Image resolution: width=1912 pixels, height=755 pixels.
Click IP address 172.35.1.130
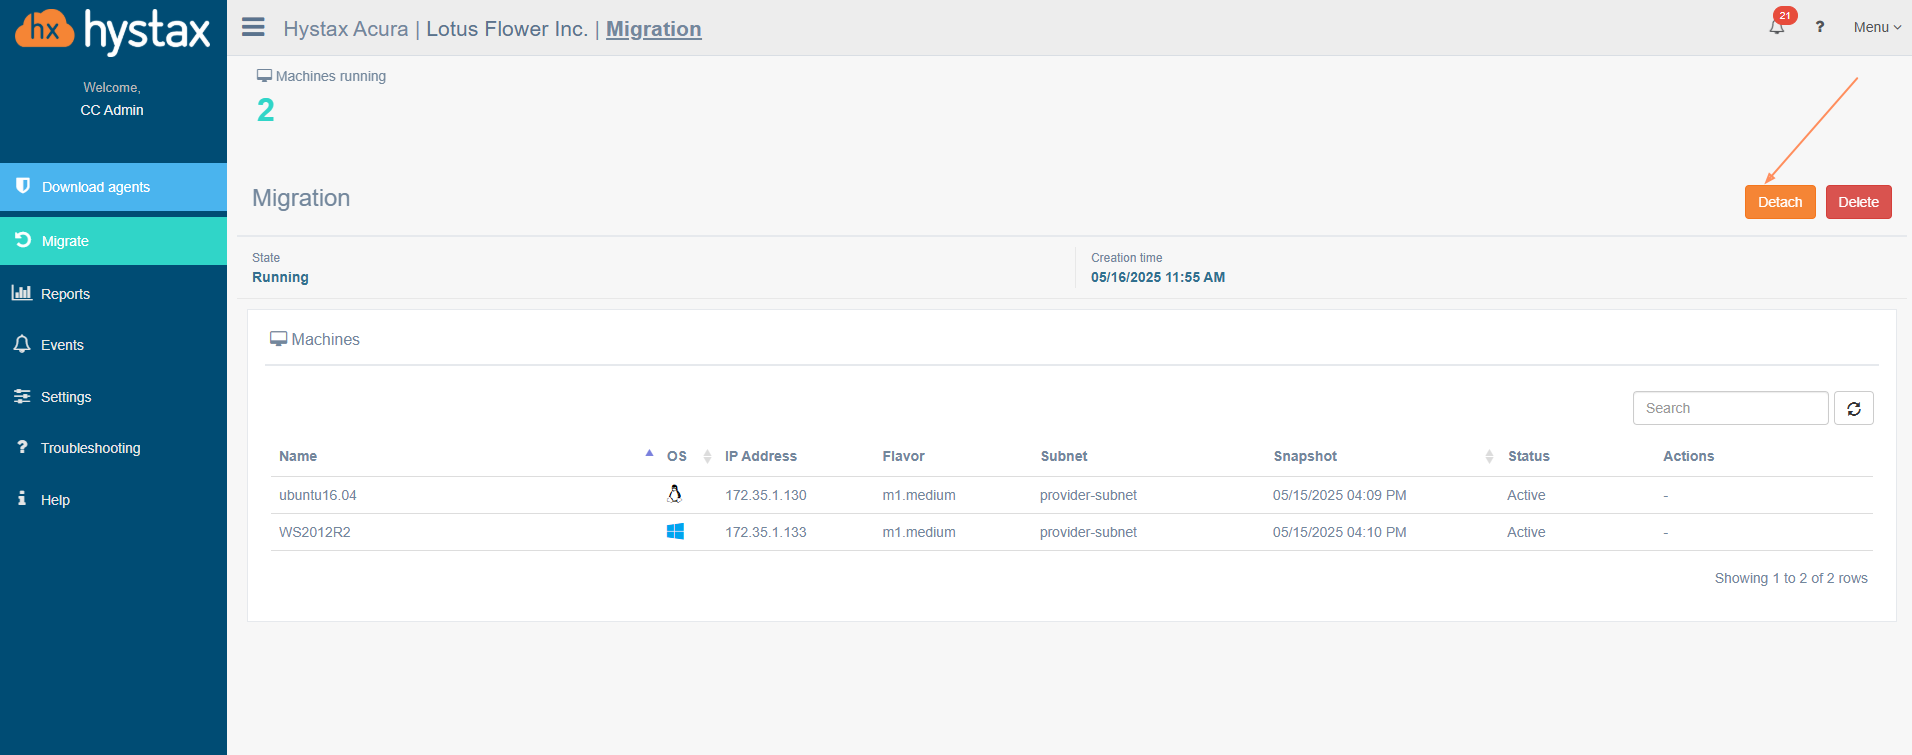pos(766,495)
